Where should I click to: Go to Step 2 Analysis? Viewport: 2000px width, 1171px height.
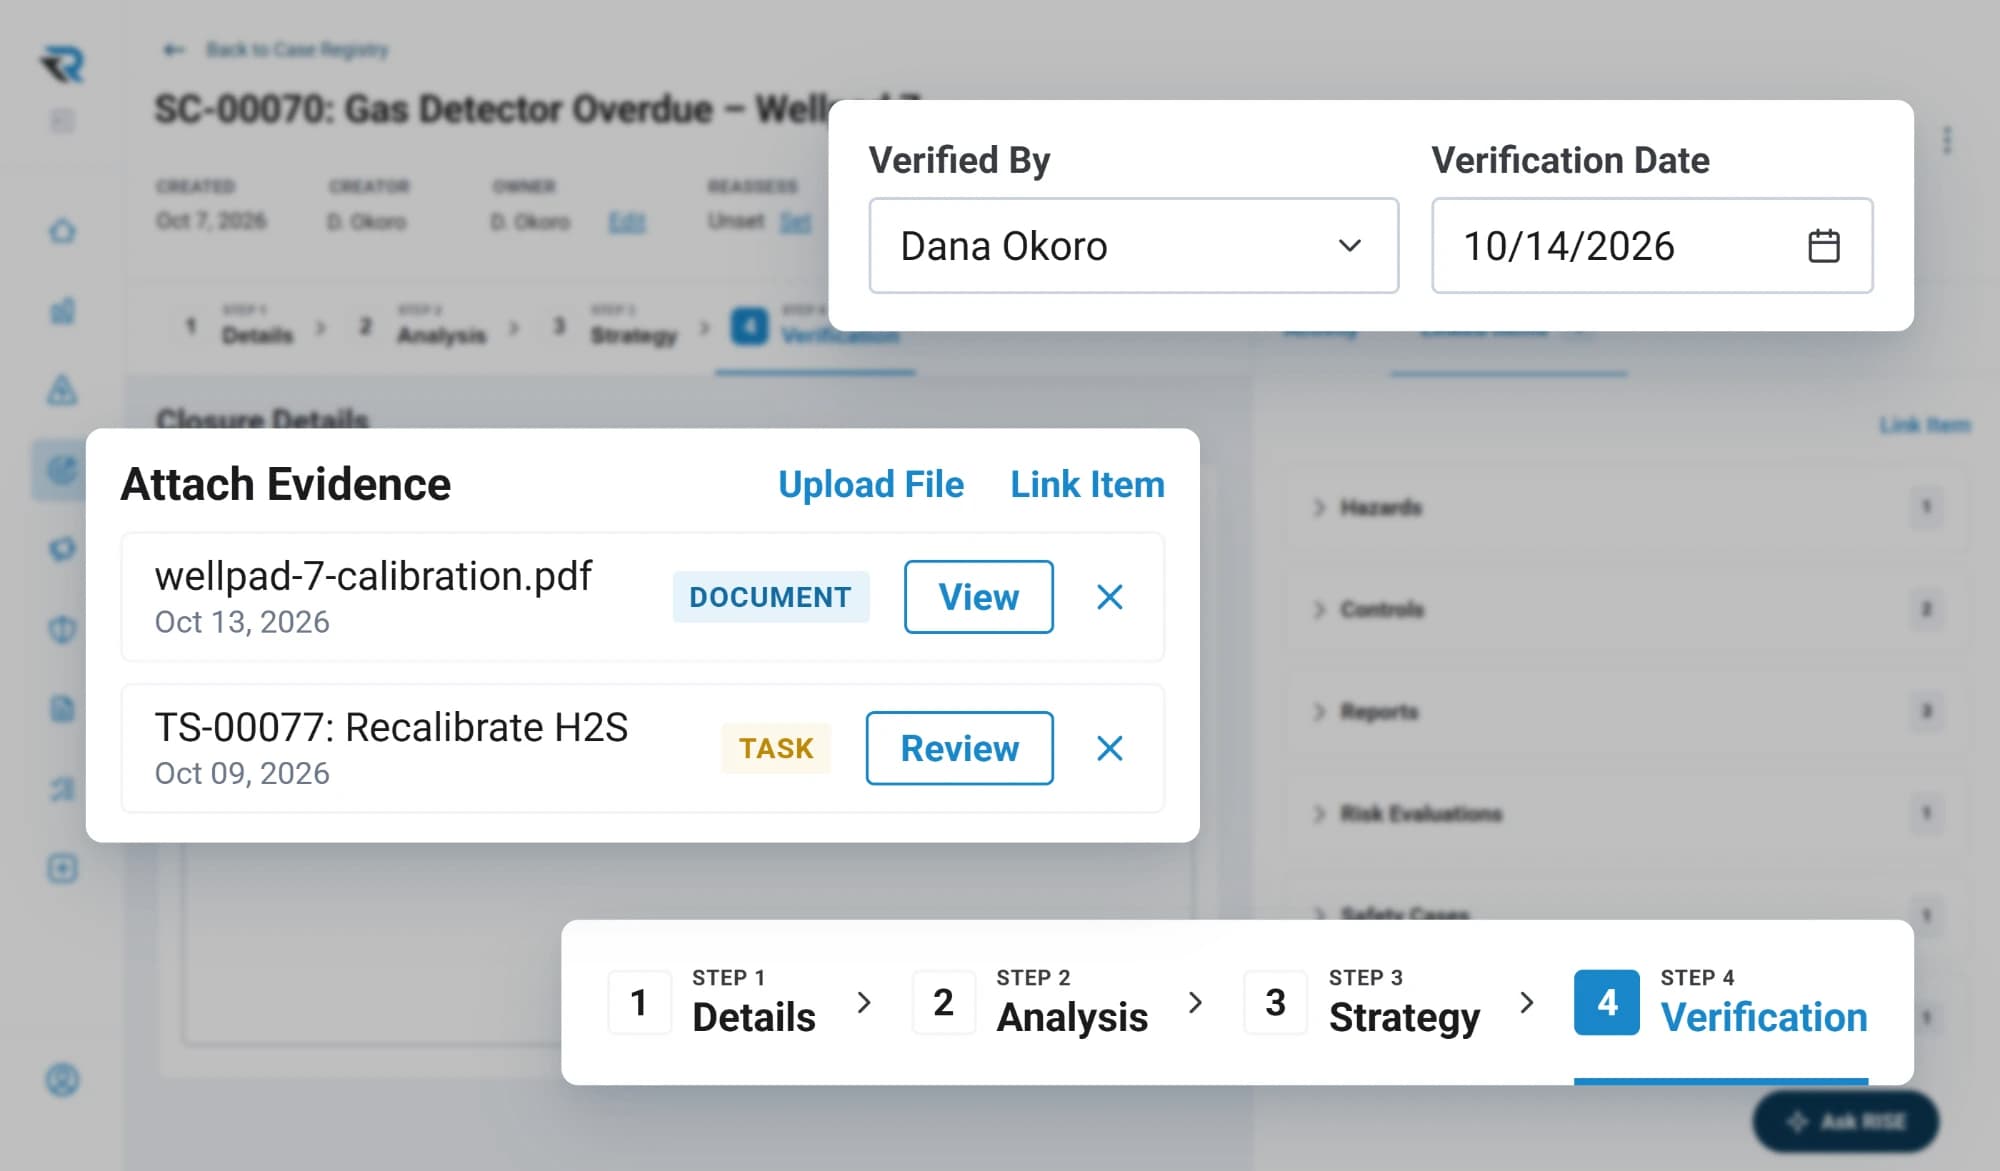[x=1030, y=1002]
